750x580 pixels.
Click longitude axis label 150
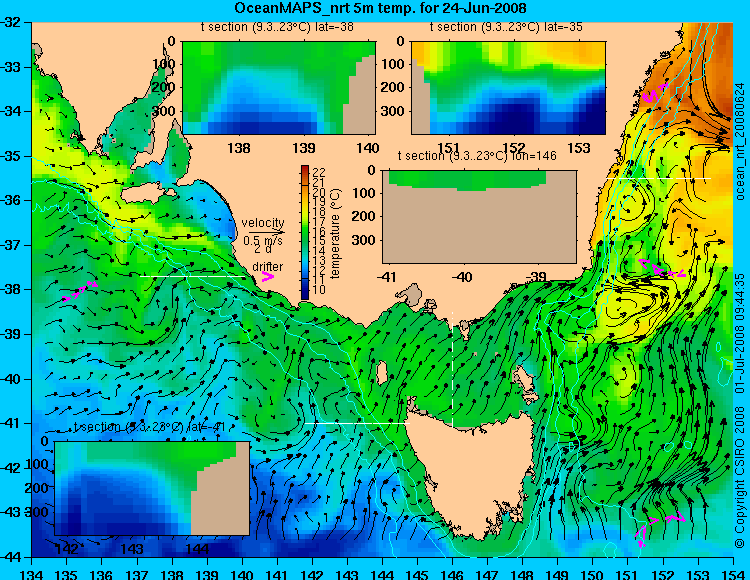[593, 574]
